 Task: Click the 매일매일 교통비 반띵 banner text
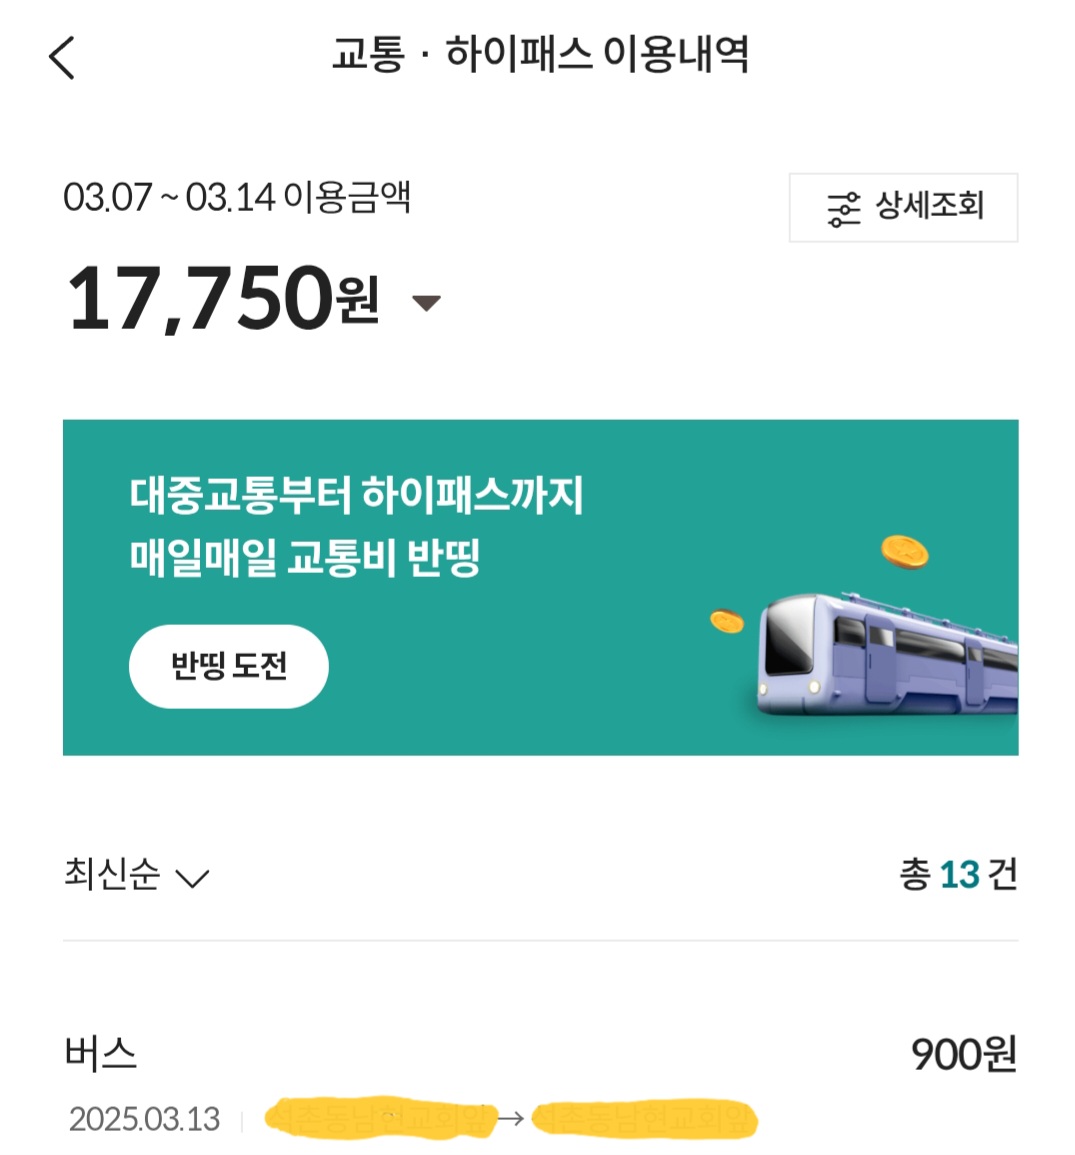coord(305,557)
